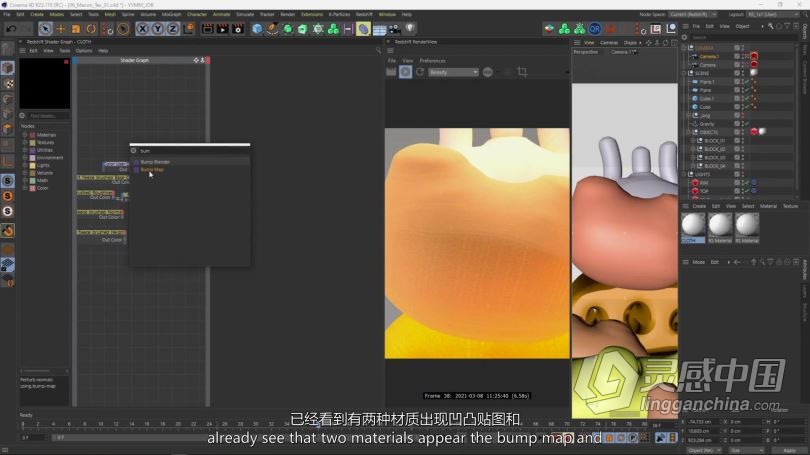Viewport: 810px width, 455px height.
Task: Select the Cube.1 object in Object Manager
Action: 706,99
